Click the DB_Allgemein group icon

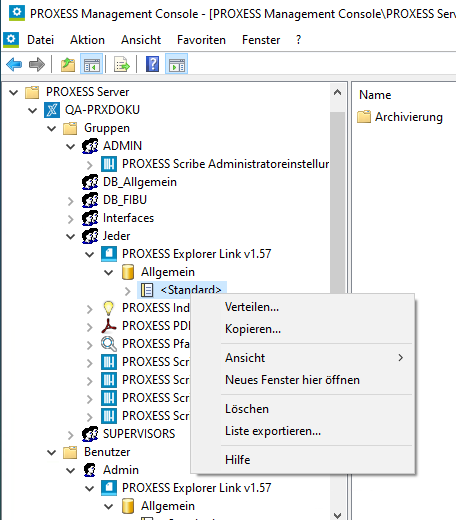(90, 182)
